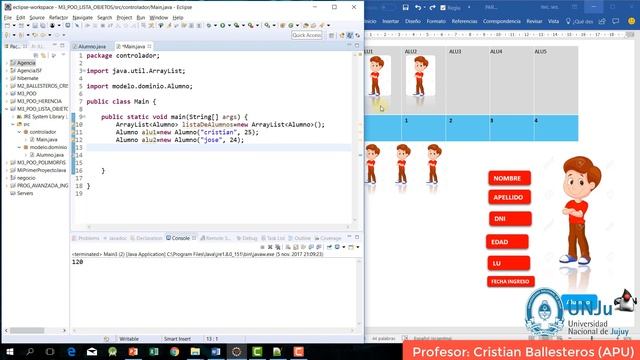Viewport: 640px width, 360px height.
Task: Click the boy image under ALU2 column
Action: (x=420, y=76)
